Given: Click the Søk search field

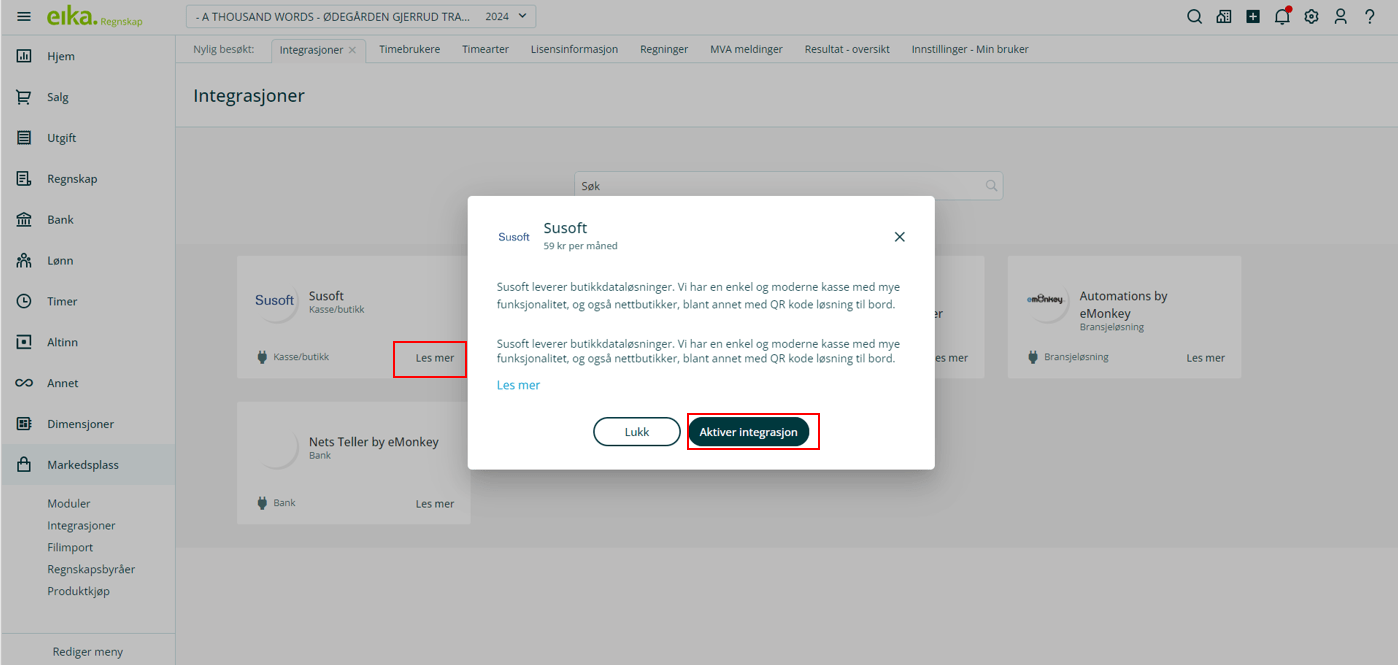Looking at the screenshot, I should [780, 186].
